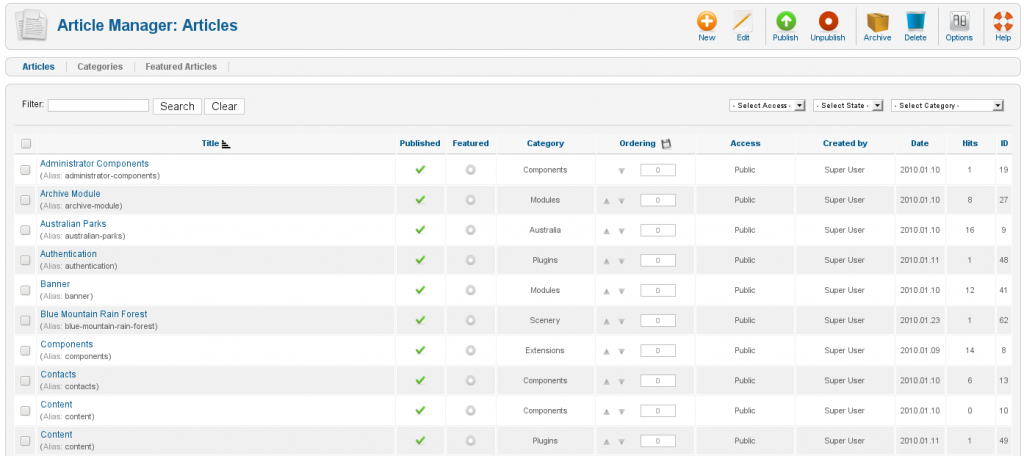Open the Select Category dropdown
This screenshot has width=1024, height=456.
coord(947,105)
